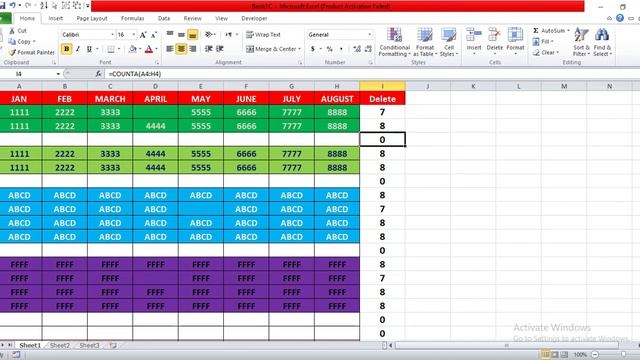Click the Format cells icon
Viewport: 640px width, 360px height.
pyautogui.click(x=515, y=36)
